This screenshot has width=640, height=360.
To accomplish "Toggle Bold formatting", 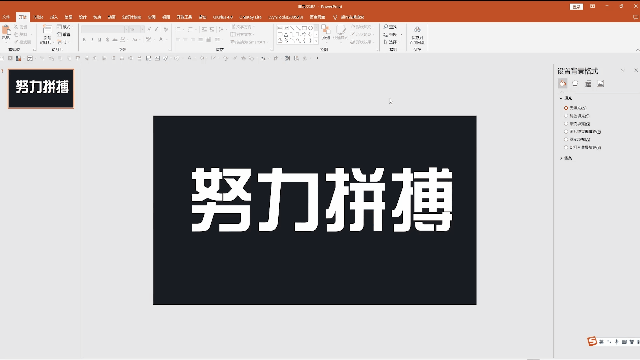I will (x=84, y=40).
